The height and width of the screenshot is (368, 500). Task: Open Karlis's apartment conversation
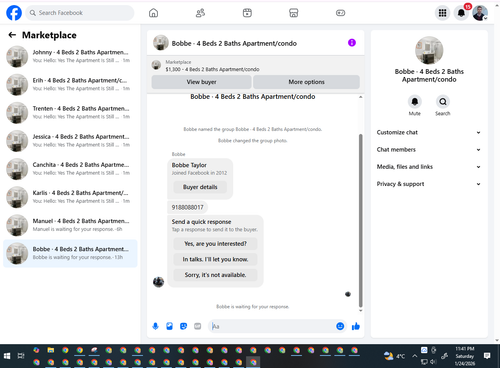(70, 197)
